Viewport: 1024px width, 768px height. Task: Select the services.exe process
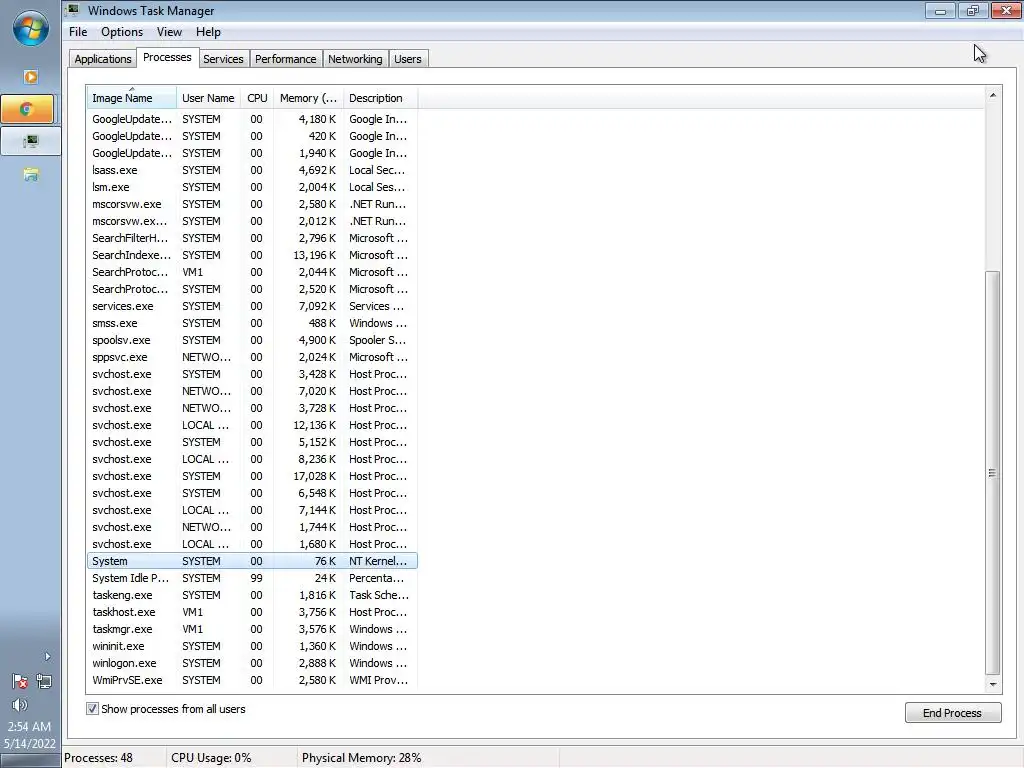pos(252,306)
